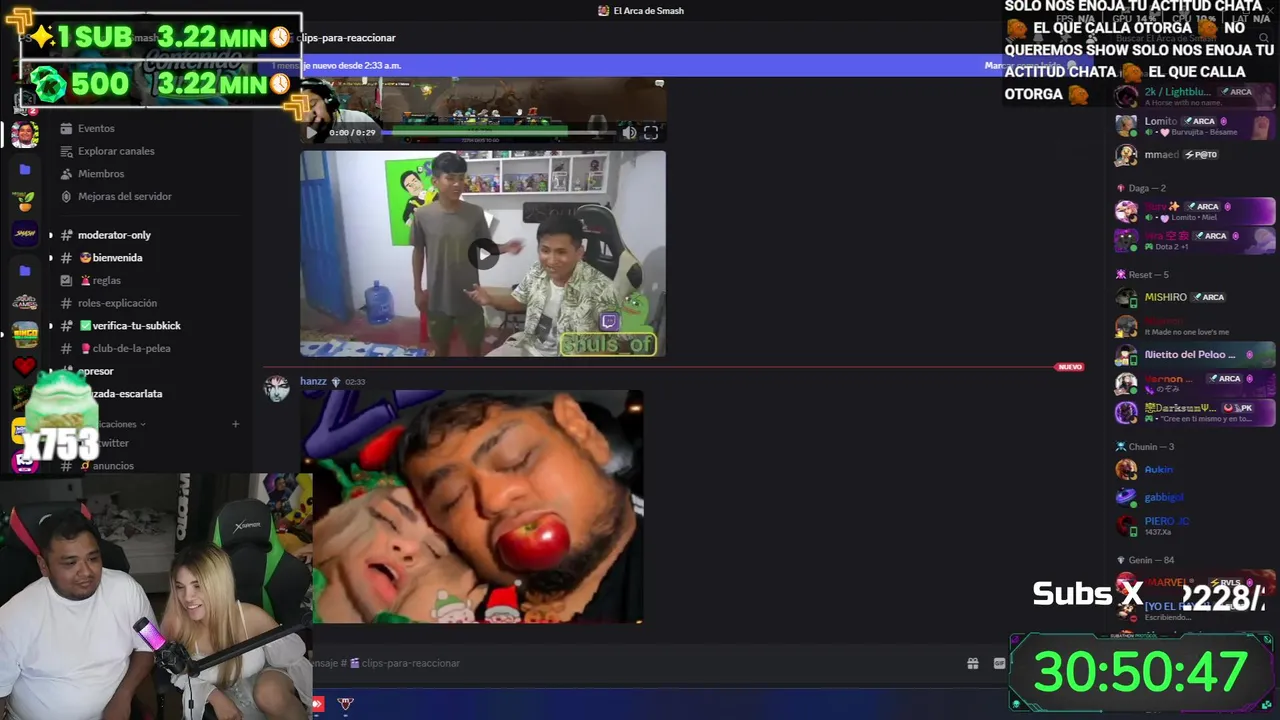This screenshot has width=1280, height=720.
Task: Open the Explorar canales icon
Action: click(x=66, y=151)
